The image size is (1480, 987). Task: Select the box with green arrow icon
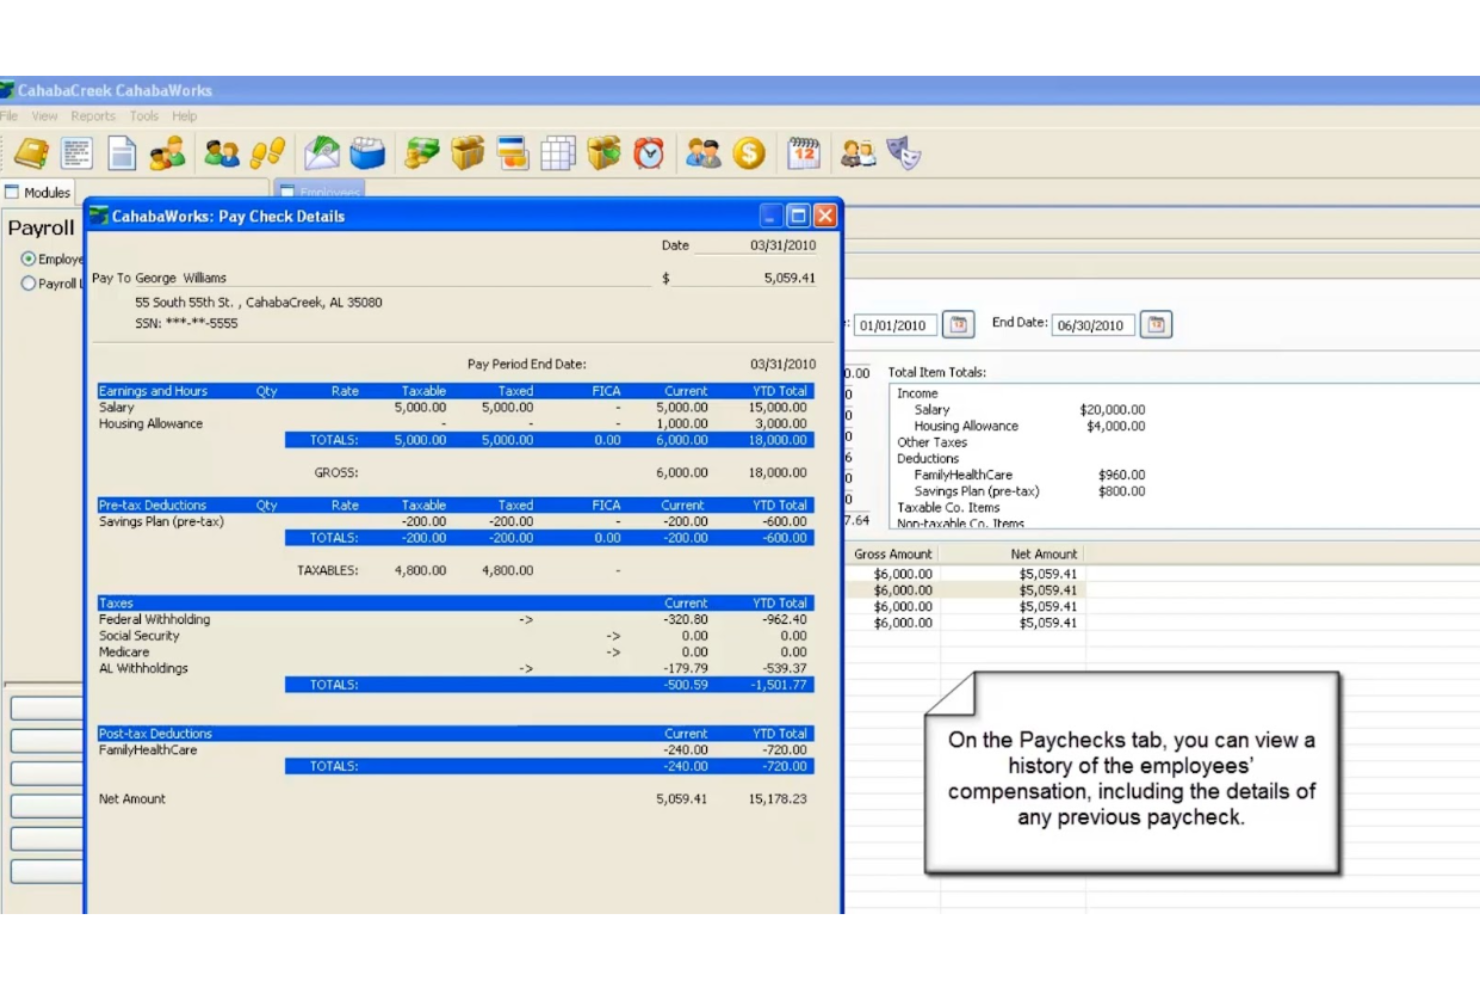[604, 153]
